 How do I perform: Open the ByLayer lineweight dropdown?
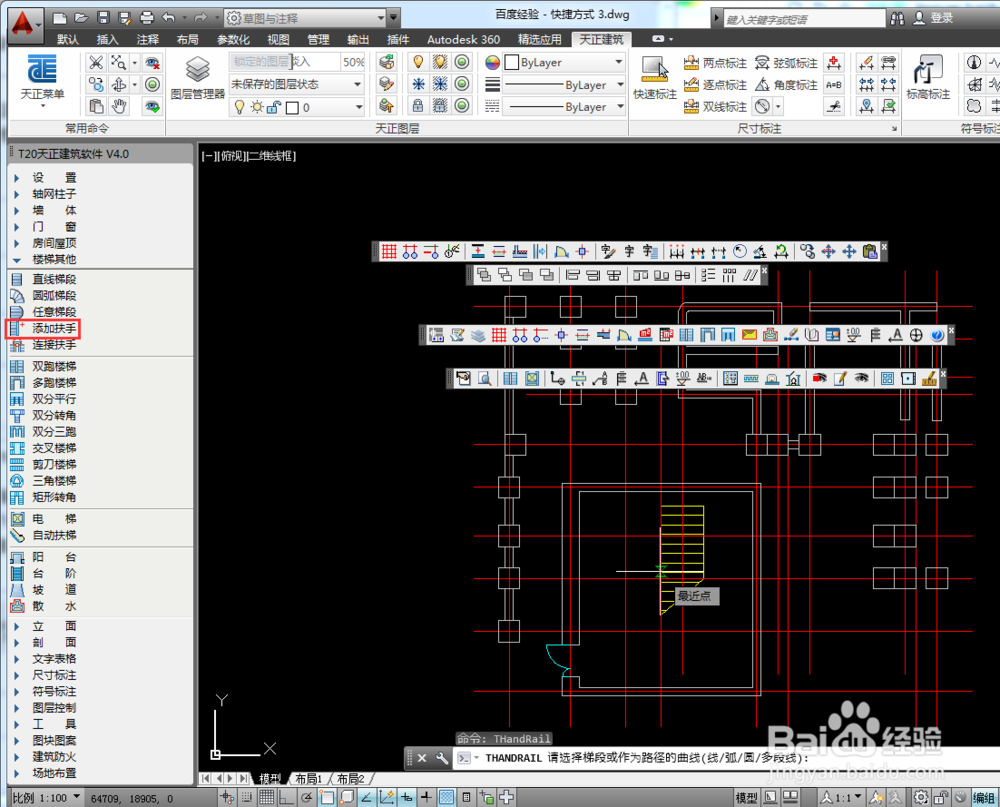[564, 84]
